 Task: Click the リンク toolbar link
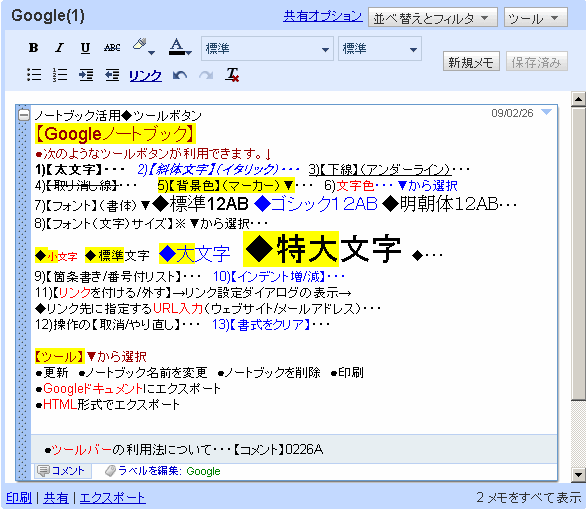pyautogui.click(x=145, y=75)
